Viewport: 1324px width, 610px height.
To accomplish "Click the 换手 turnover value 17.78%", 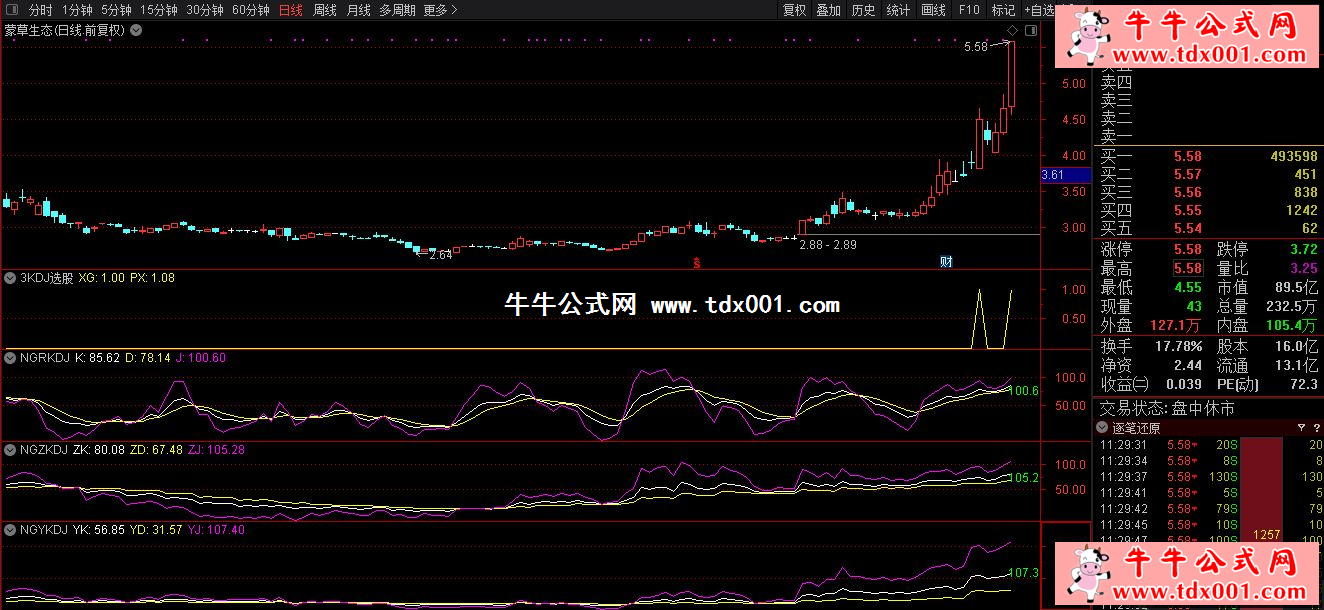I will [x=1180, y=346].
